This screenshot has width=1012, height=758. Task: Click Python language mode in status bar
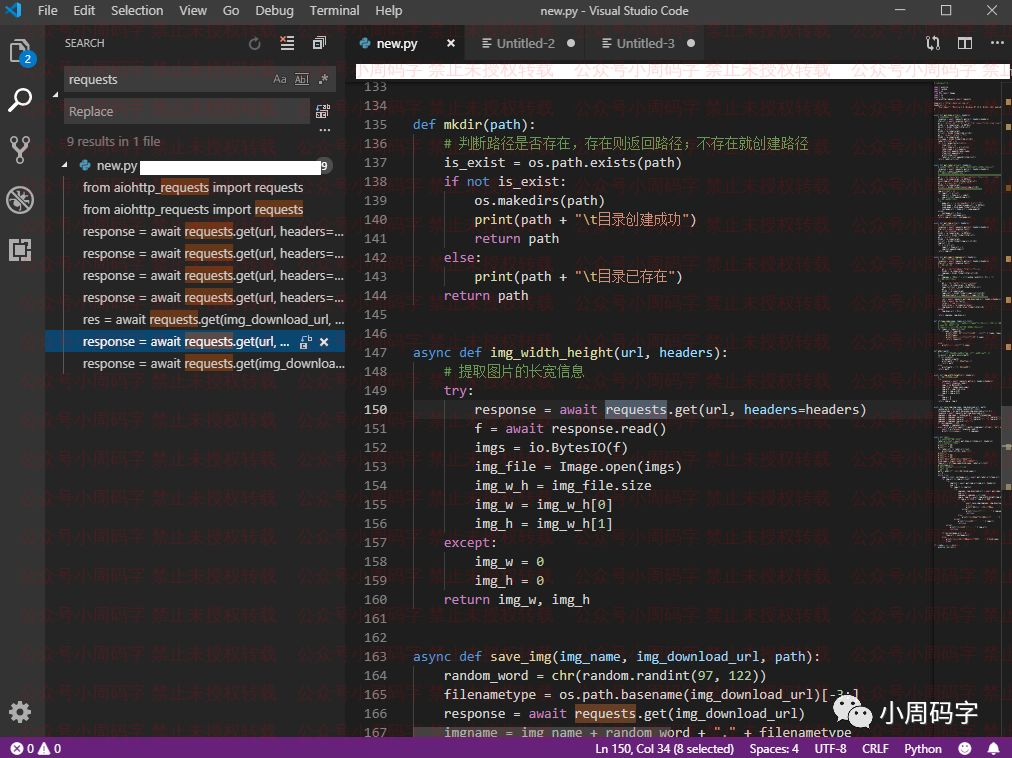pos(922,748)
